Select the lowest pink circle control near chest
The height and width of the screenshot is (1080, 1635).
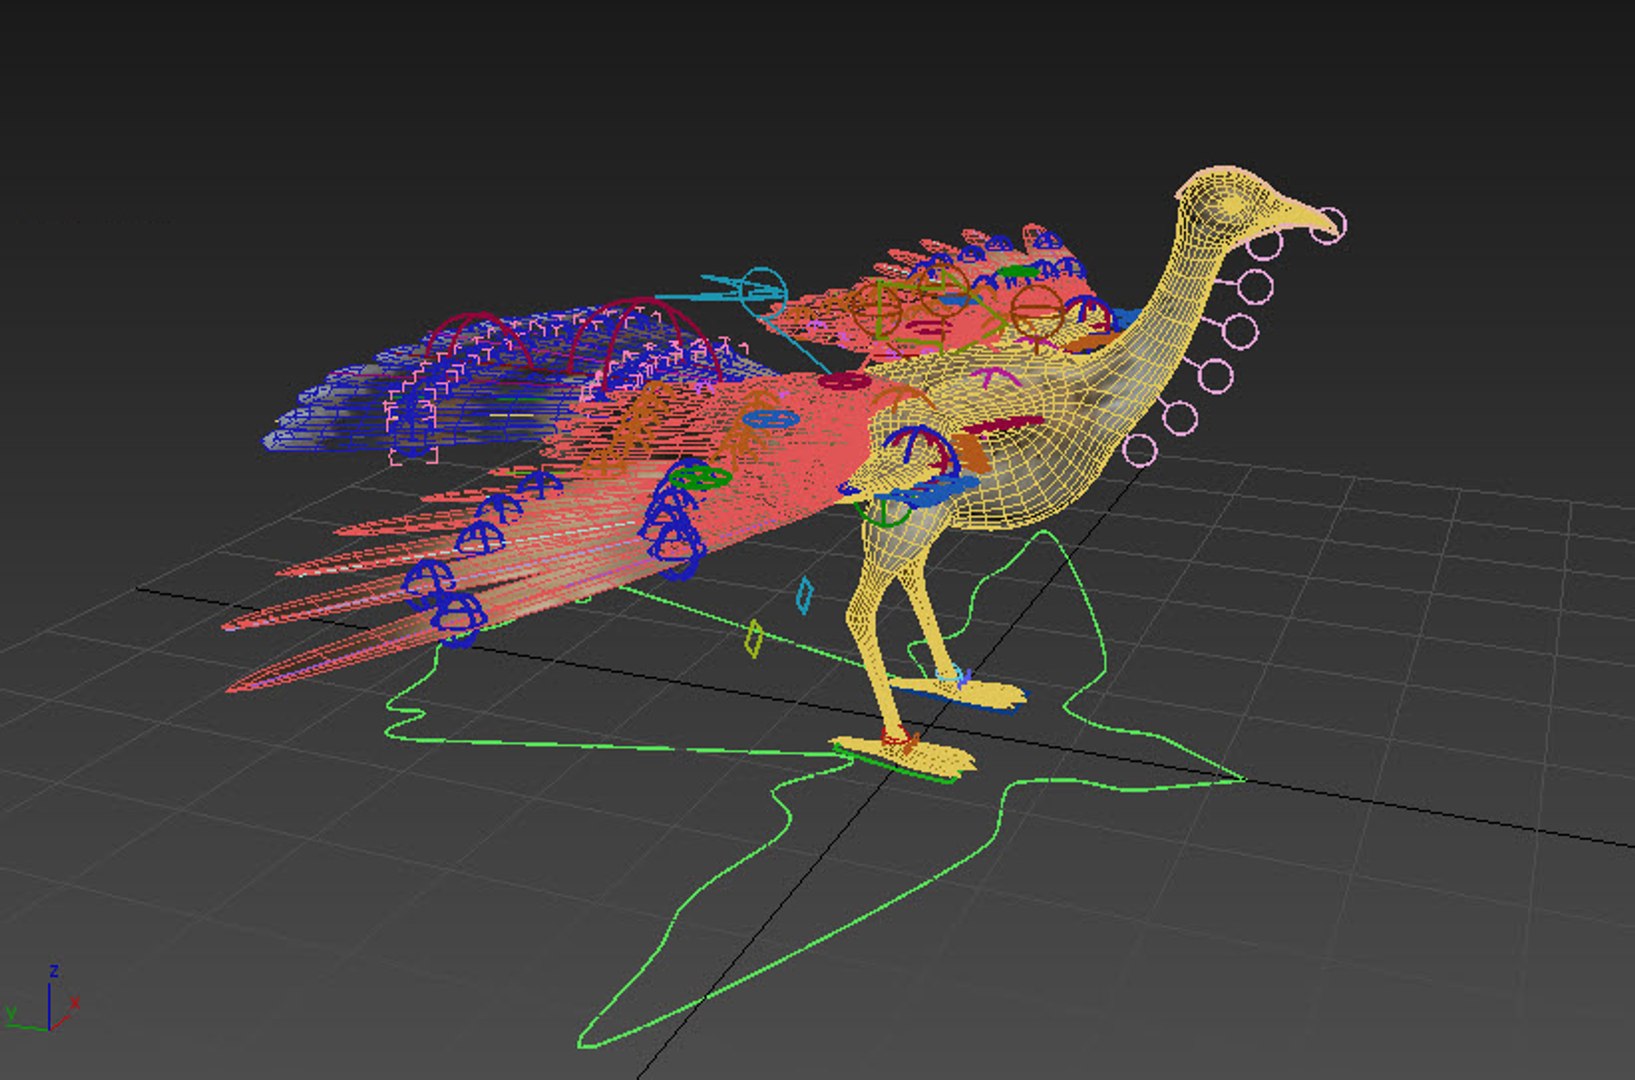(x=1139, y=451)
